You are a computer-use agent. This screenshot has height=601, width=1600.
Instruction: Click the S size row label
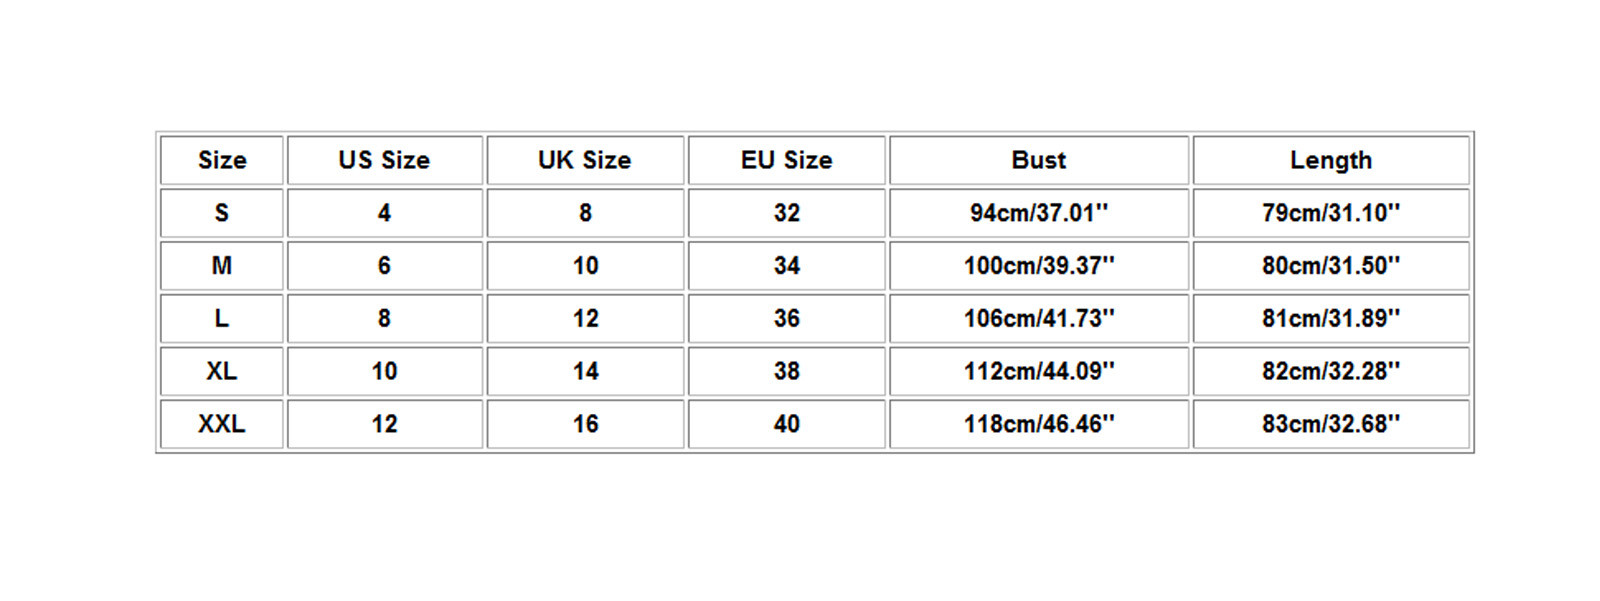222,213
